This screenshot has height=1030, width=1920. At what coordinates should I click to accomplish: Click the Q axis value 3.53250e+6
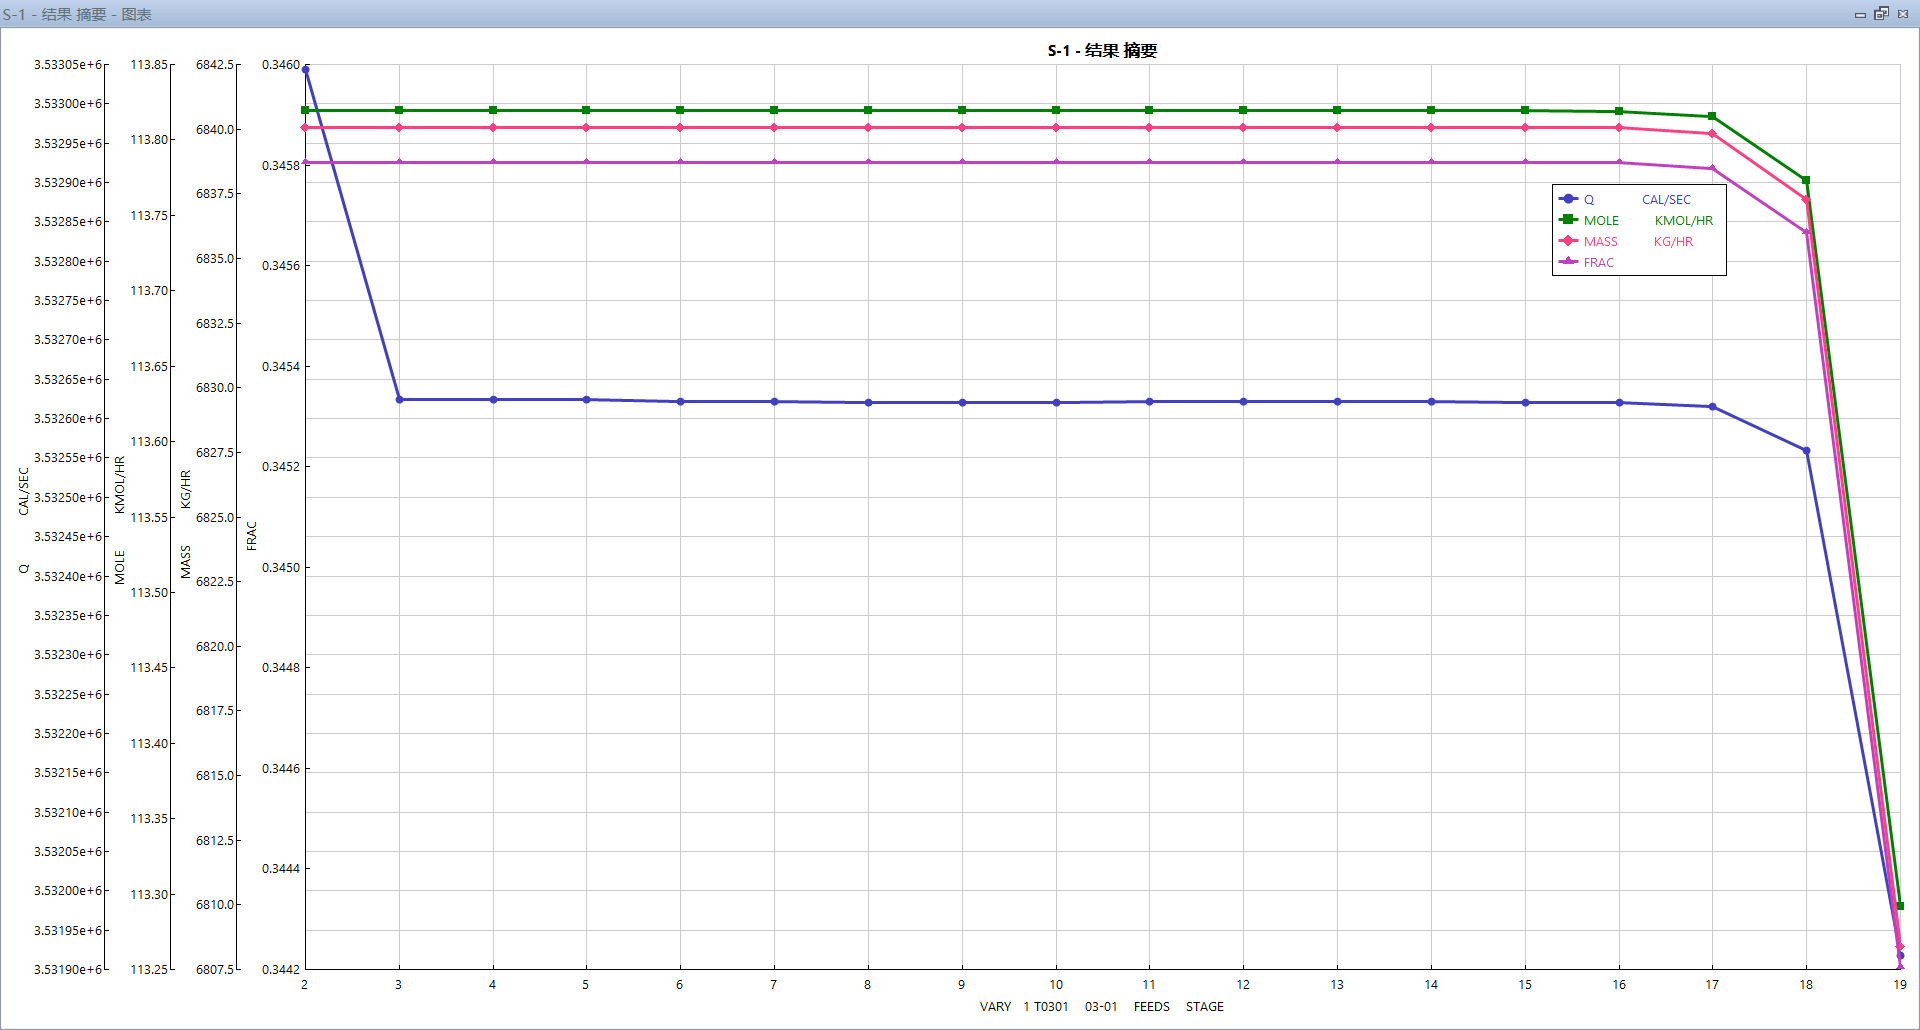coord(69,498)
